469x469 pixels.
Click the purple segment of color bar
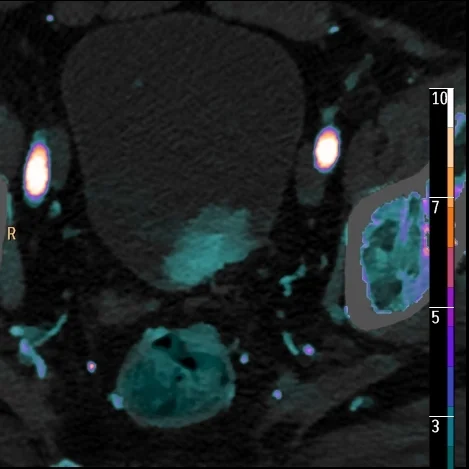click(450, 307)
